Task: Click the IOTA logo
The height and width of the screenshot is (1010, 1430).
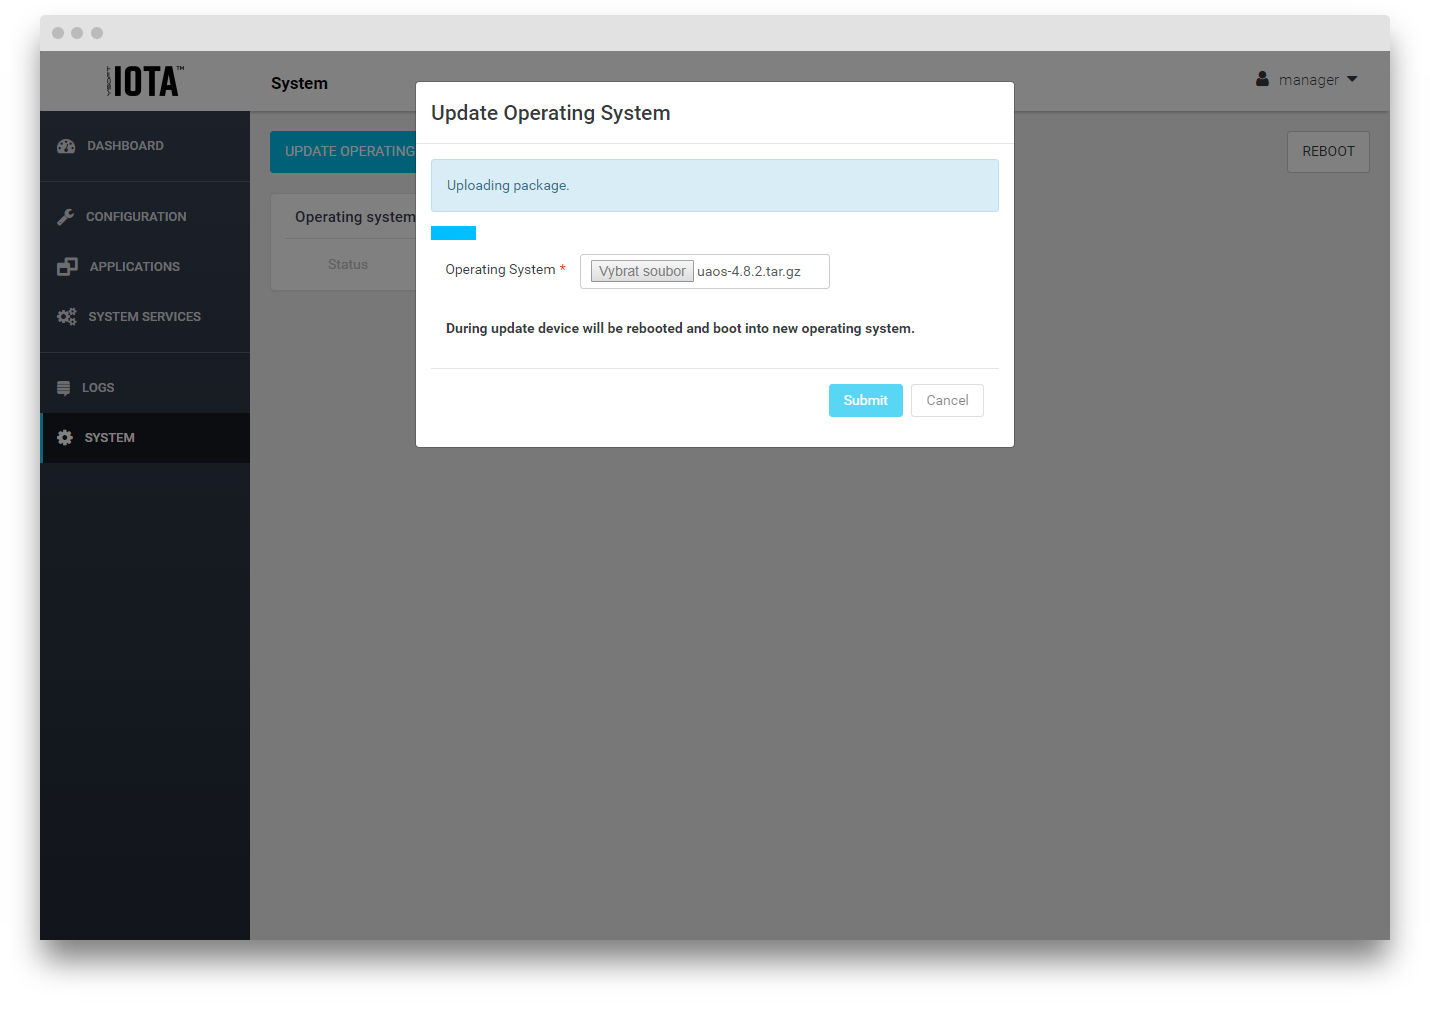Action: point(145,81)
